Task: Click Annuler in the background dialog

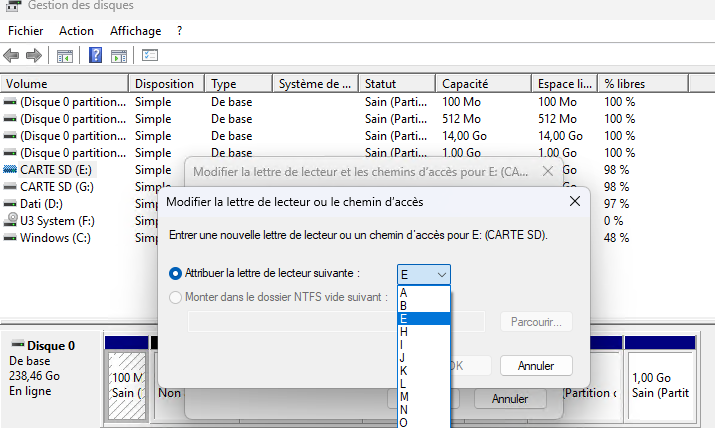Action: click(510, 399)
